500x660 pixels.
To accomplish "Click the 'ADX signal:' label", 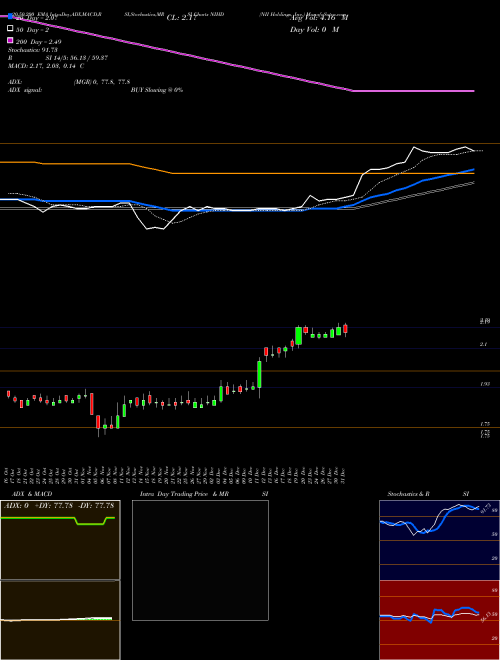I will pos(25,90).
